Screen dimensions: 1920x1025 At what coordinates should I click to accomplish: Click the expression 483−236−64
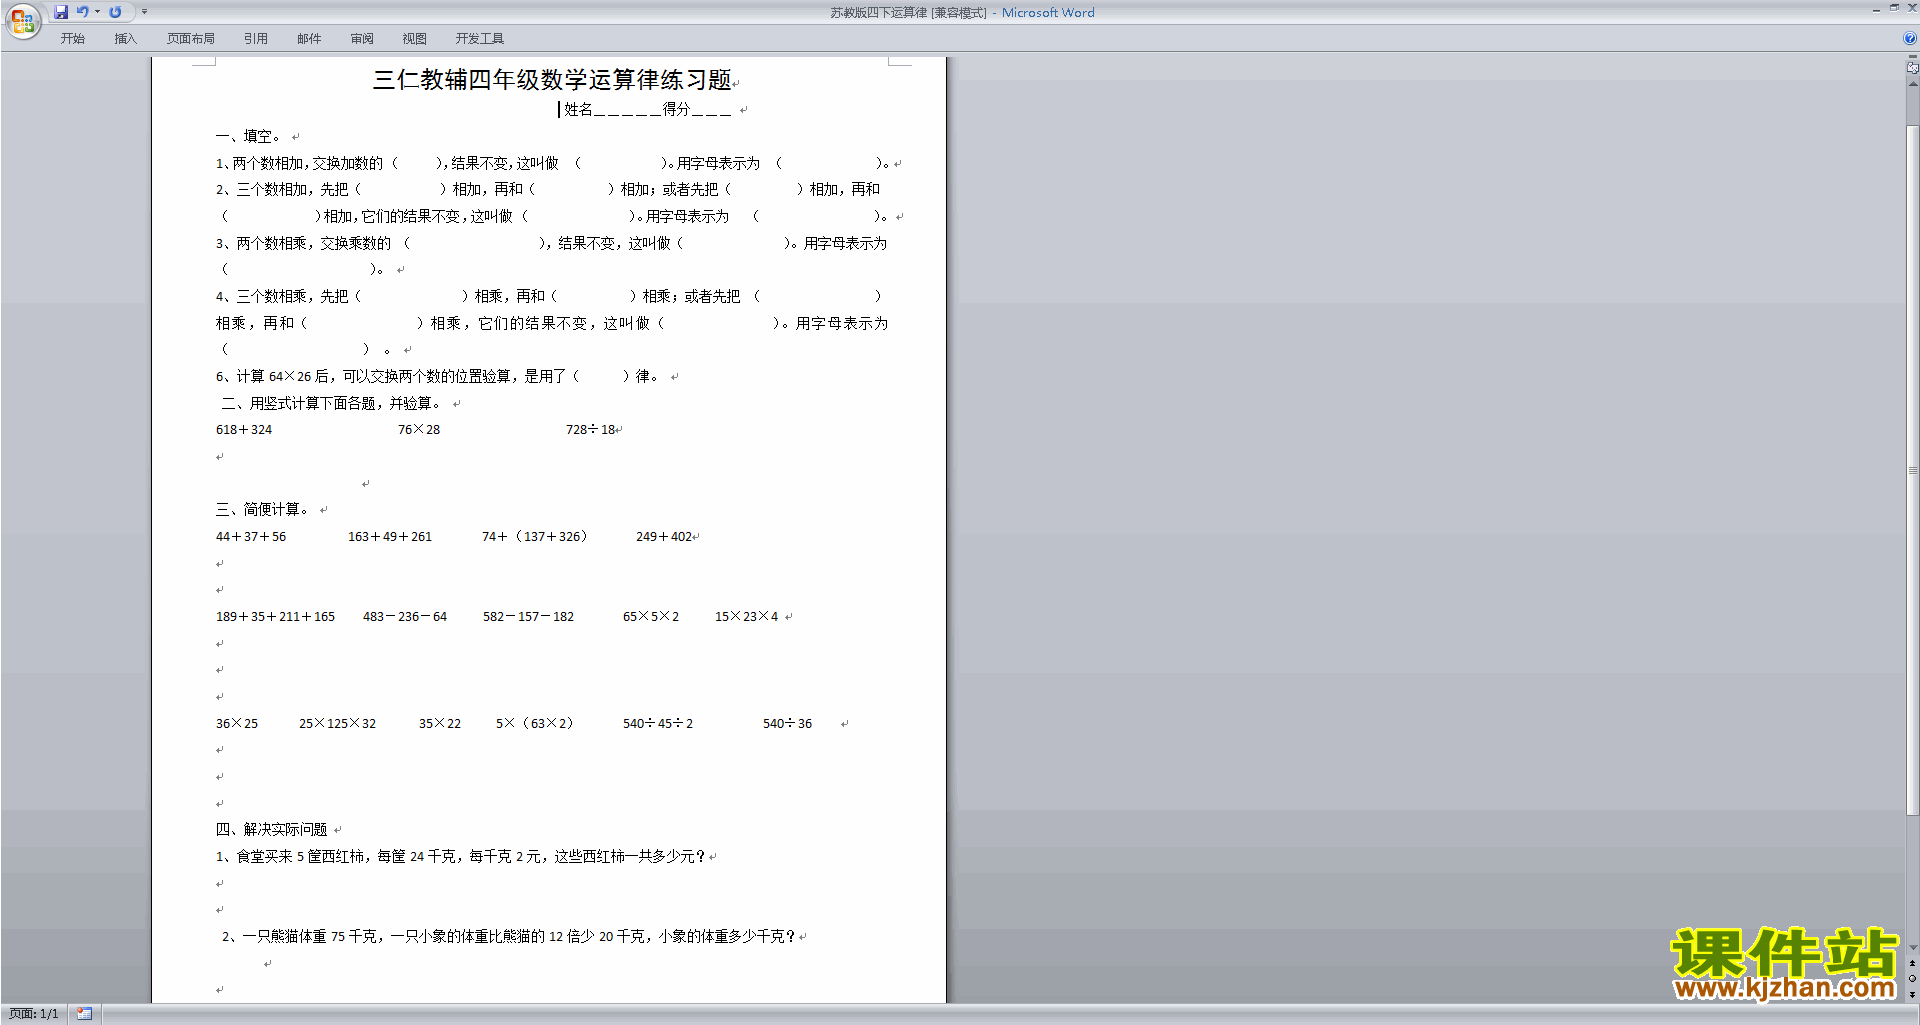(405, 617)
